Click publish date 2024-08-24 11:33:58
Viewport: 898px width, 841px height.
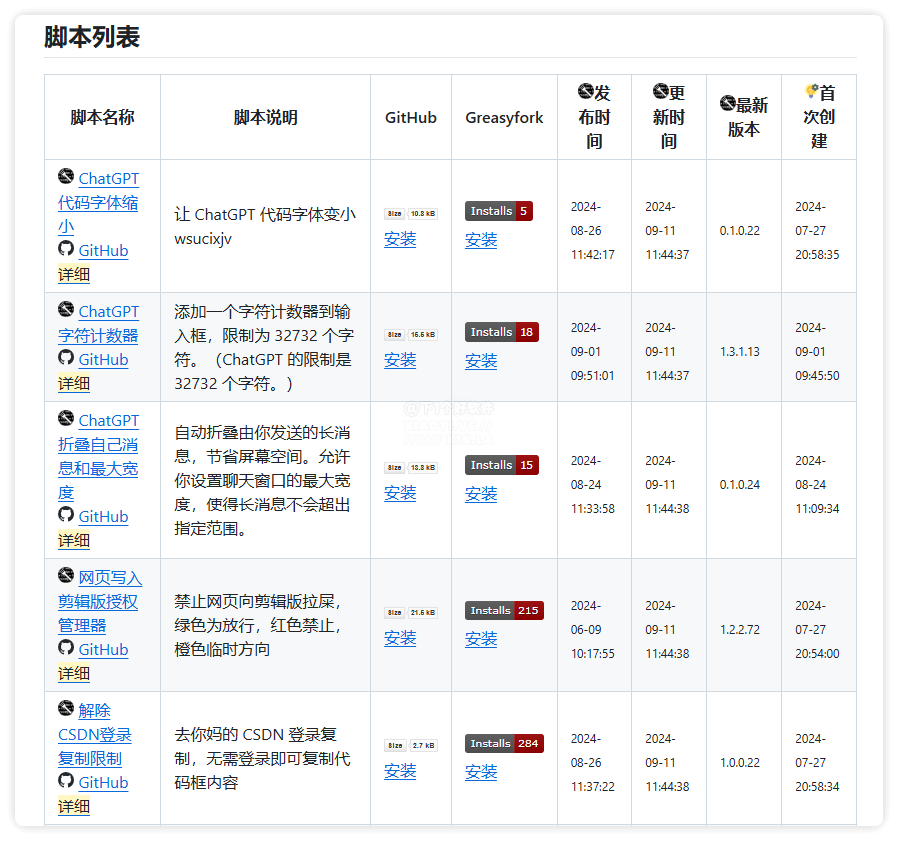pos(593,484)
